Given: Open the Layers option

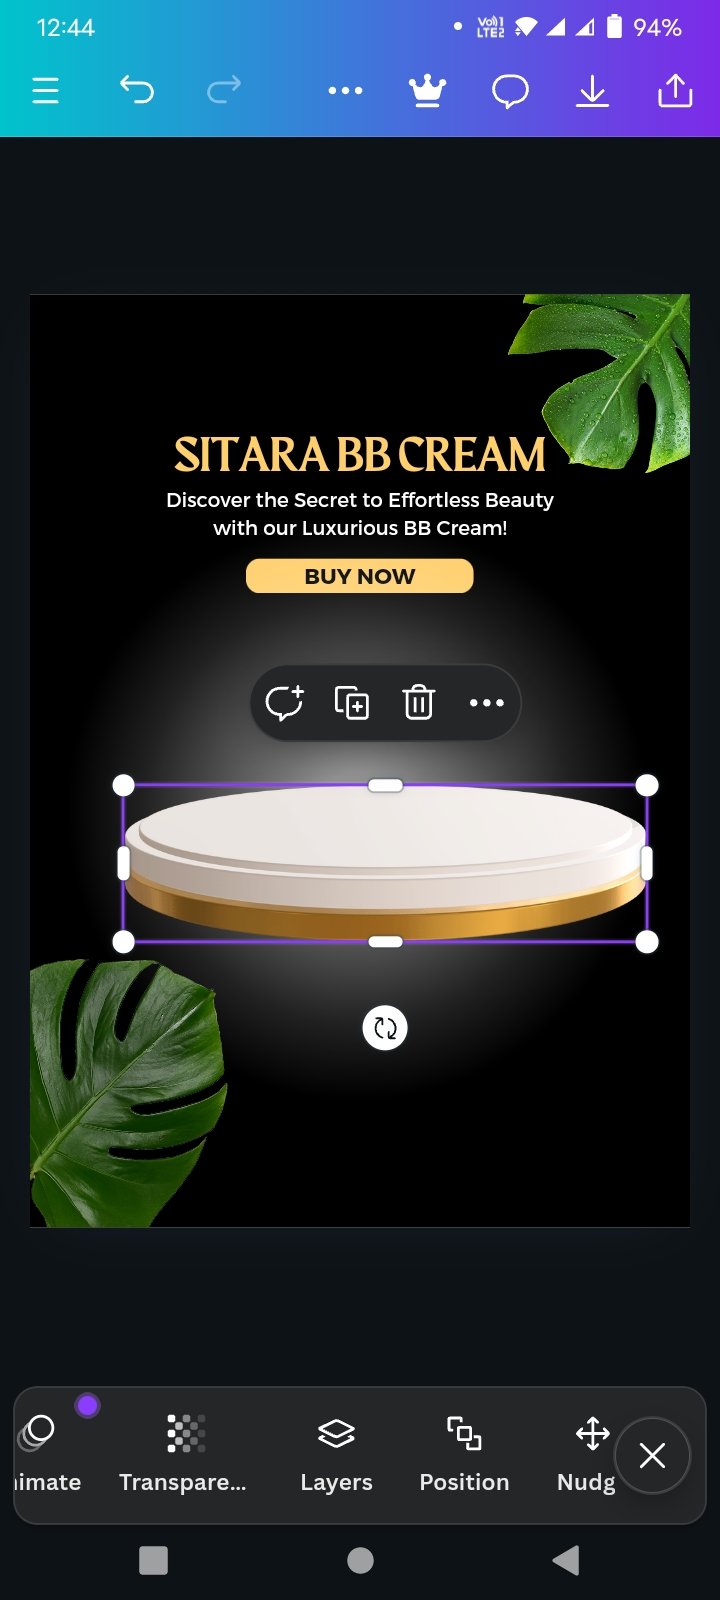Looking at the screenshot, I should (x=336, y=1455).
